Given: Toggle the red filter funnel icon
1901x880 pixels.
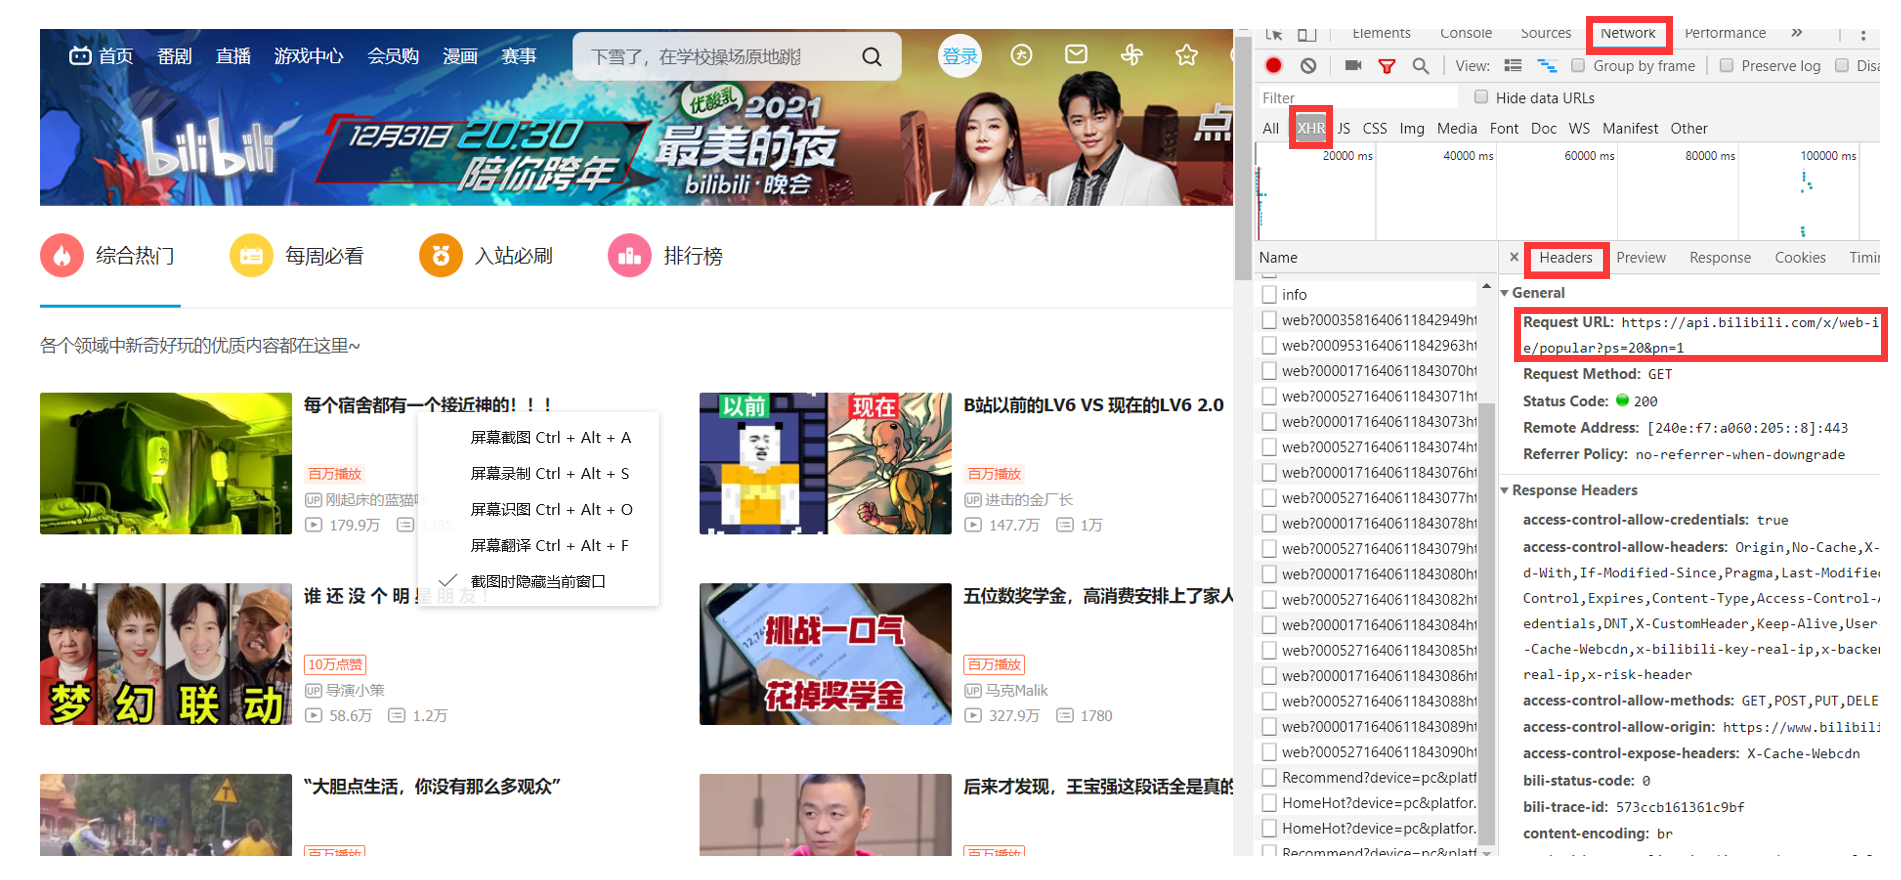Looking at the screenshot, I should coord(1387,66).
